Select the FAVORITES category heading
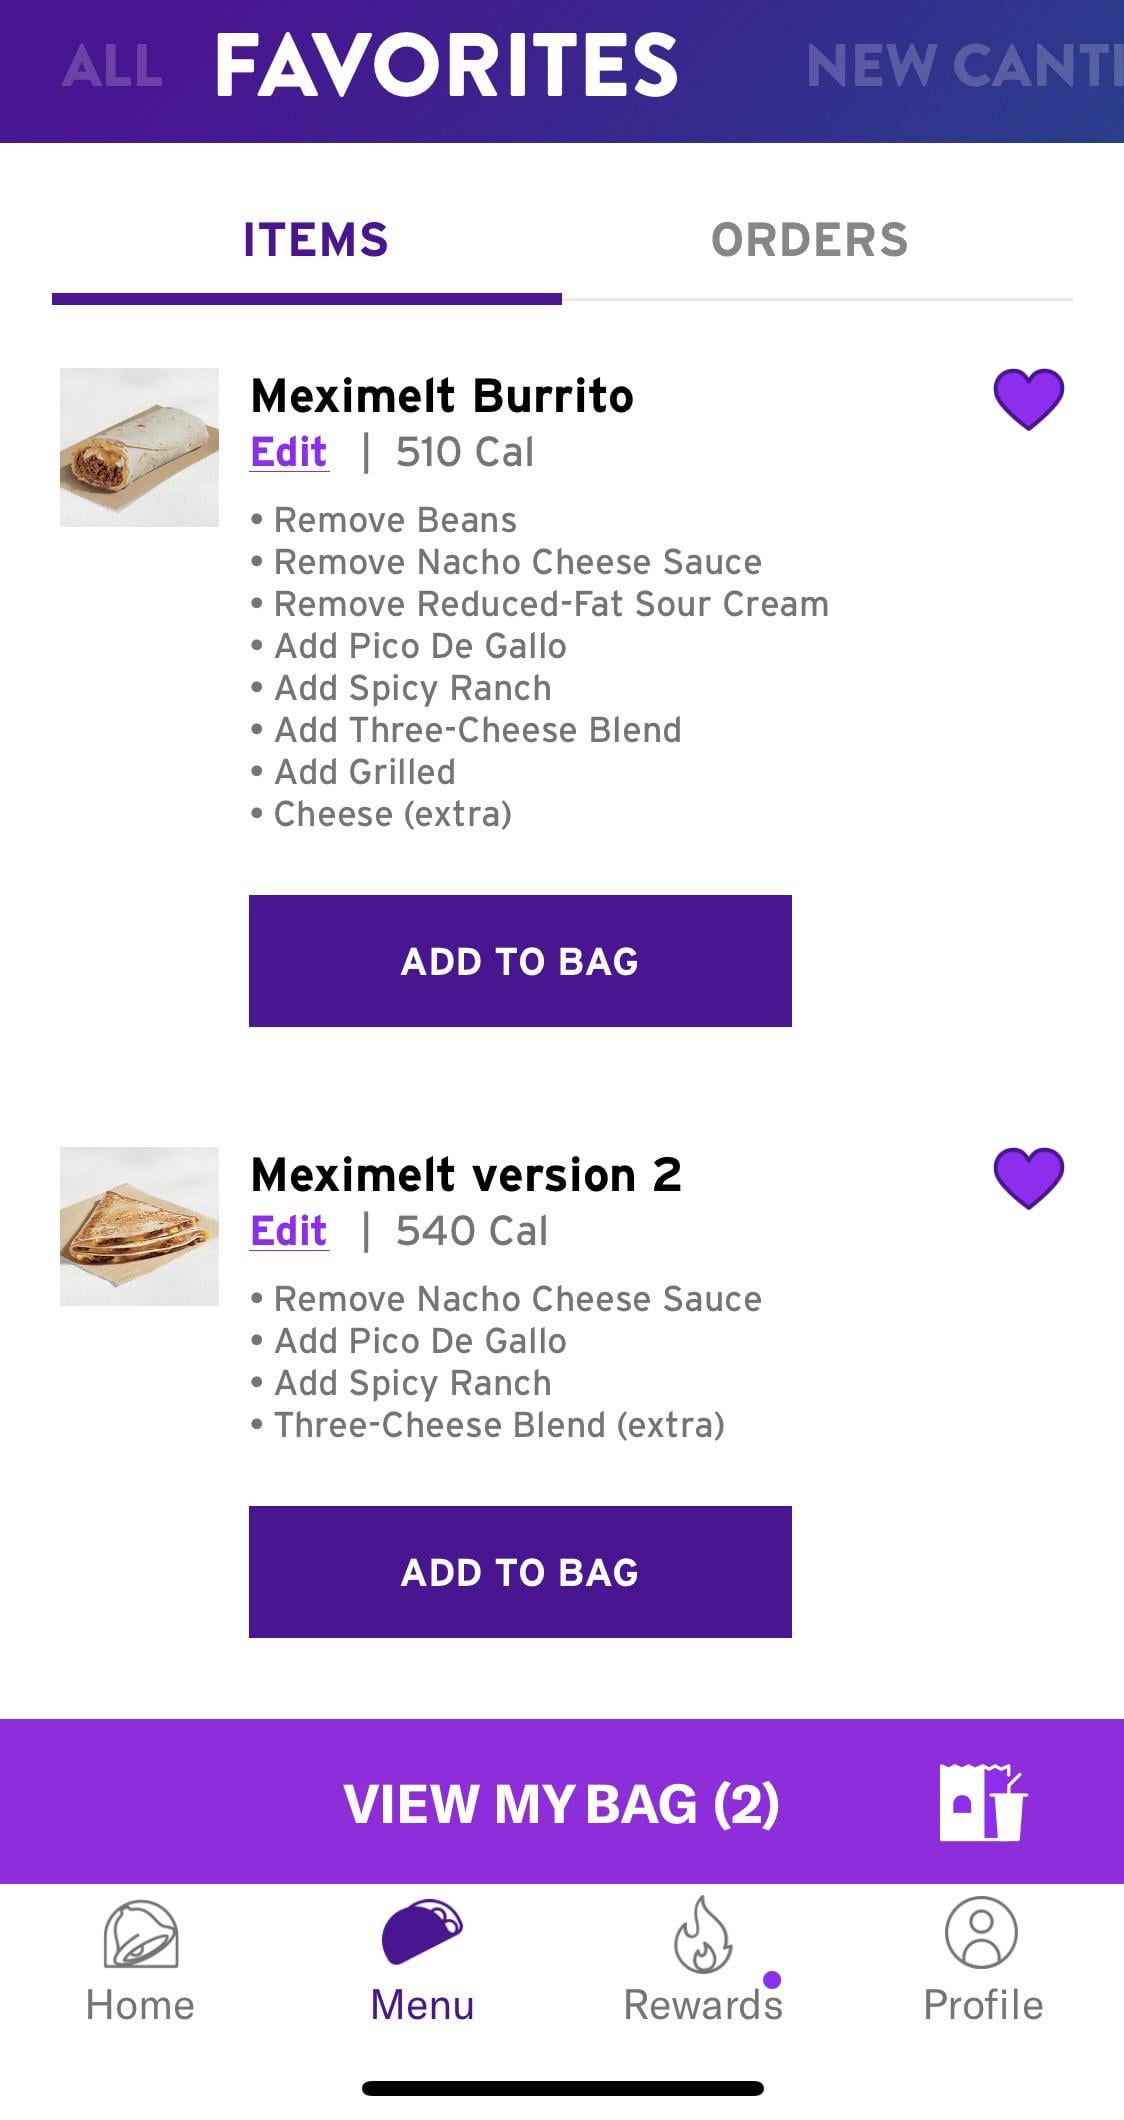Image resolution: width=1124 pixels, height=2120 pixels. pos(446,66)
